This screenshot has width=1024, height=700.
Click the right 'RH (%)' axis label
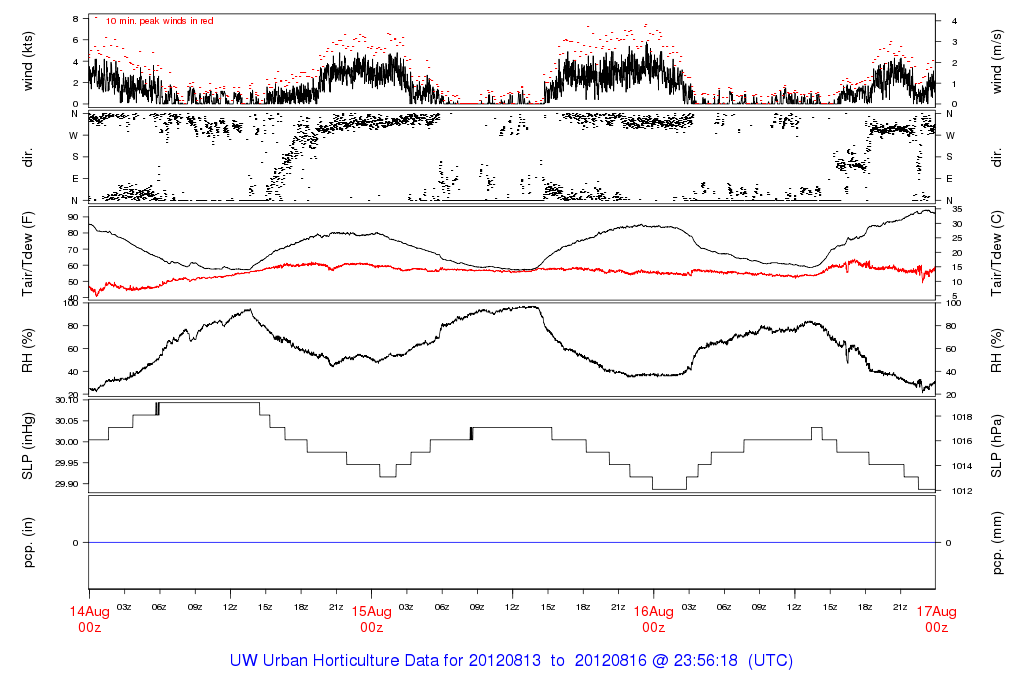click(x=997, y=350)
